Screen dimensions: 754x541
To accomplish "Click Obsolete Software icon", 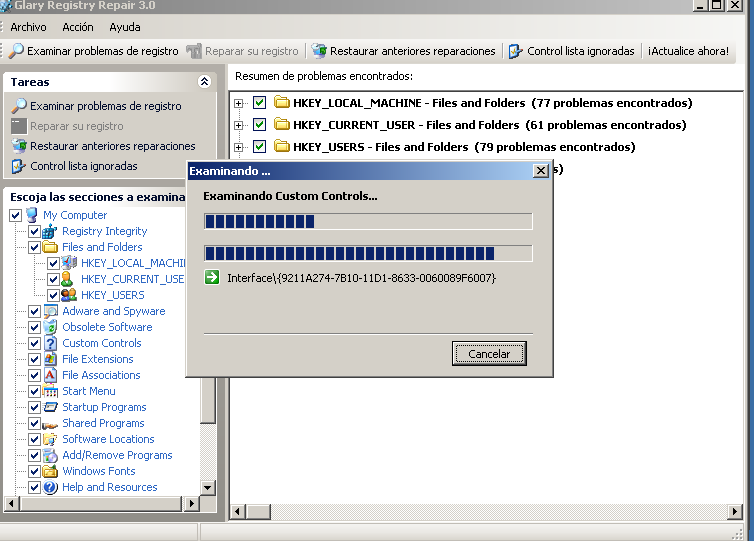I will pos(50,327).
